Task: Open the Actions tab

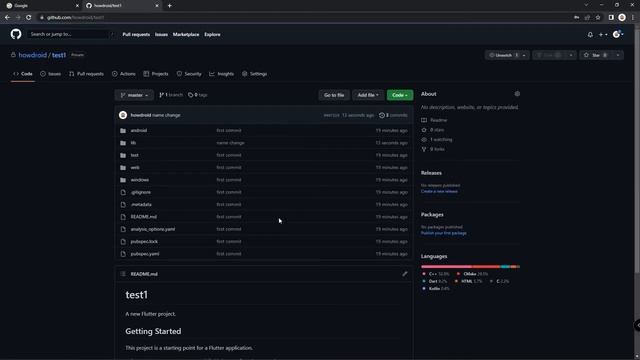Action: pos(124,74)
